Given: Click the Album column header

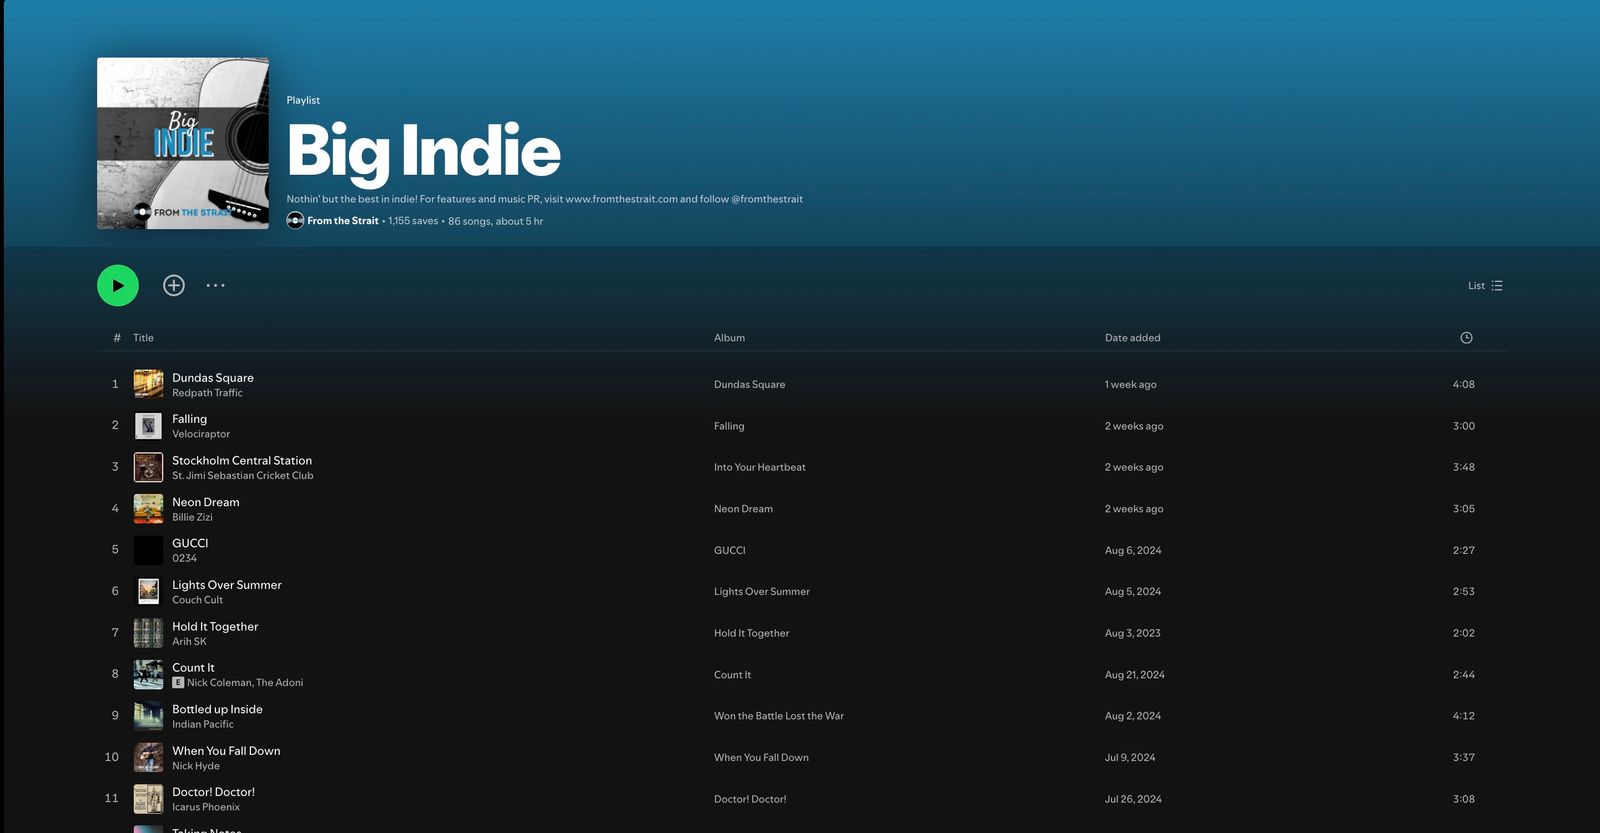Looking at the screenshot, I should pyautogui.click(x=729, y=338).
